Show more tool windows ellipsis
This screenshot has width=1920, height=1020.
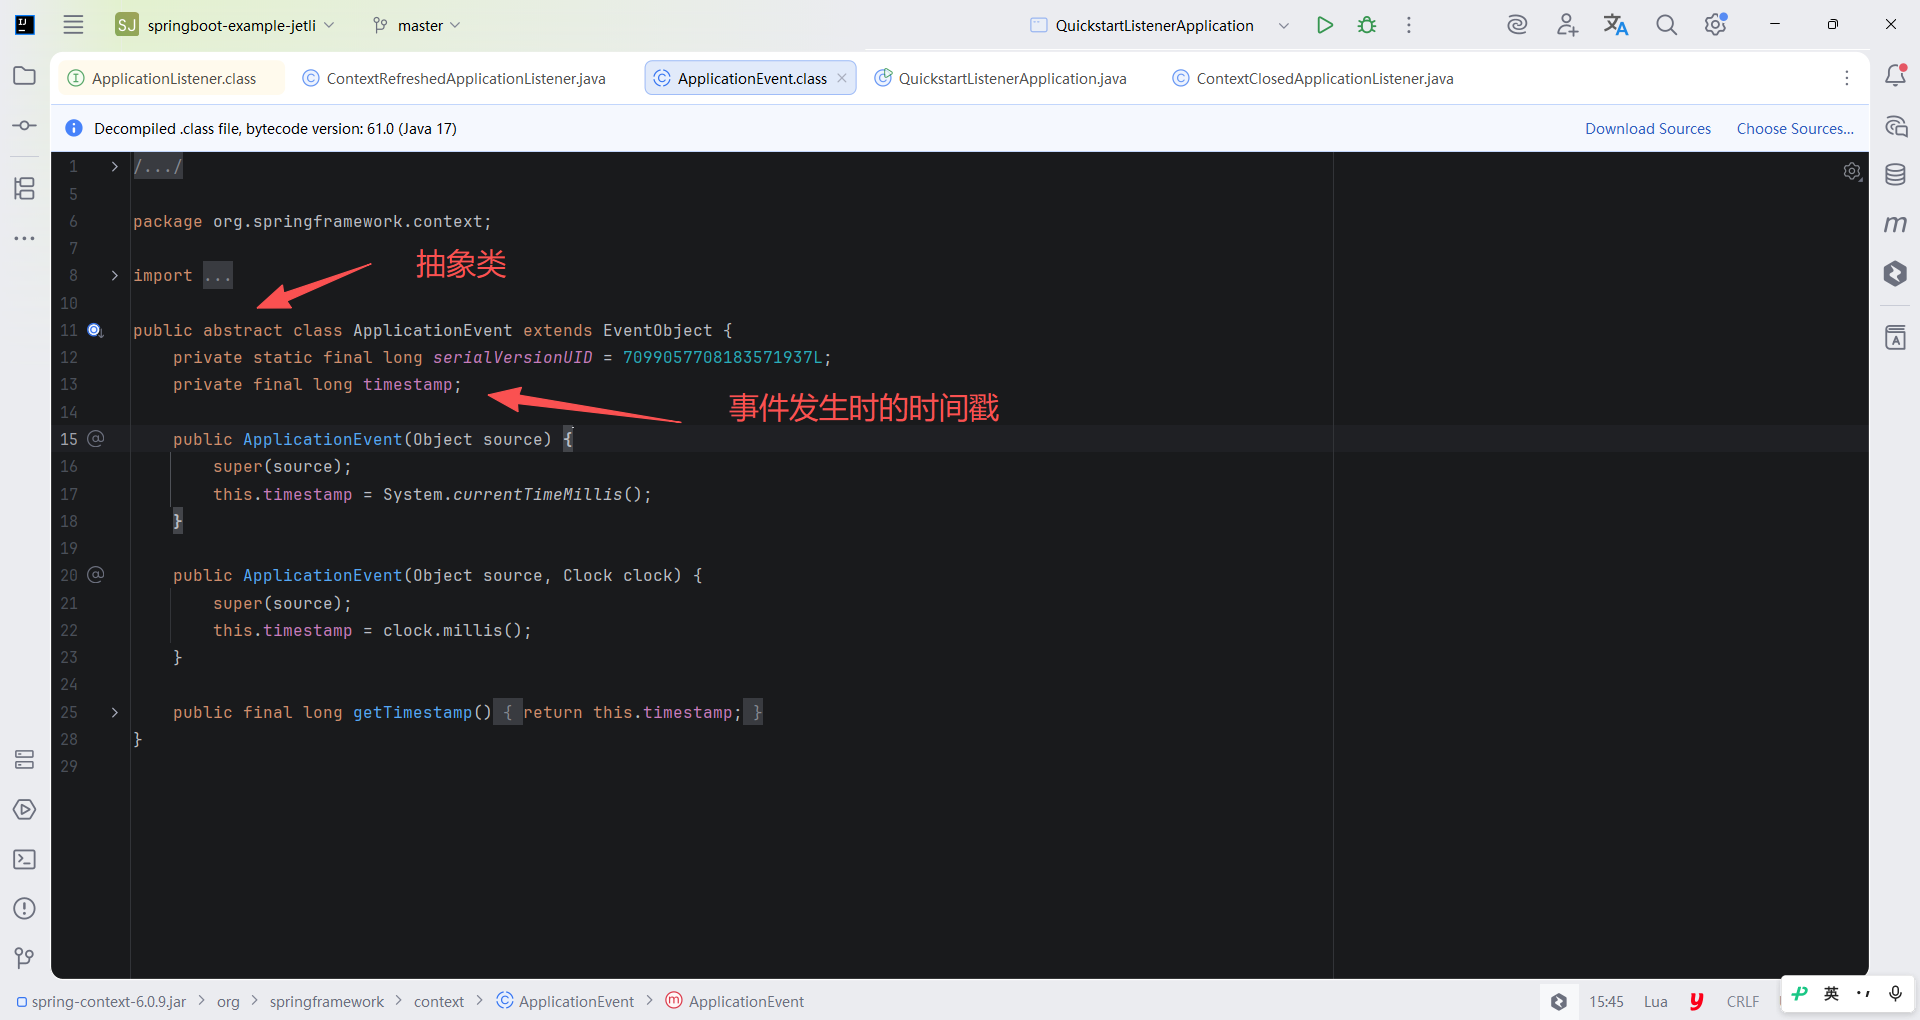point(25,238)
